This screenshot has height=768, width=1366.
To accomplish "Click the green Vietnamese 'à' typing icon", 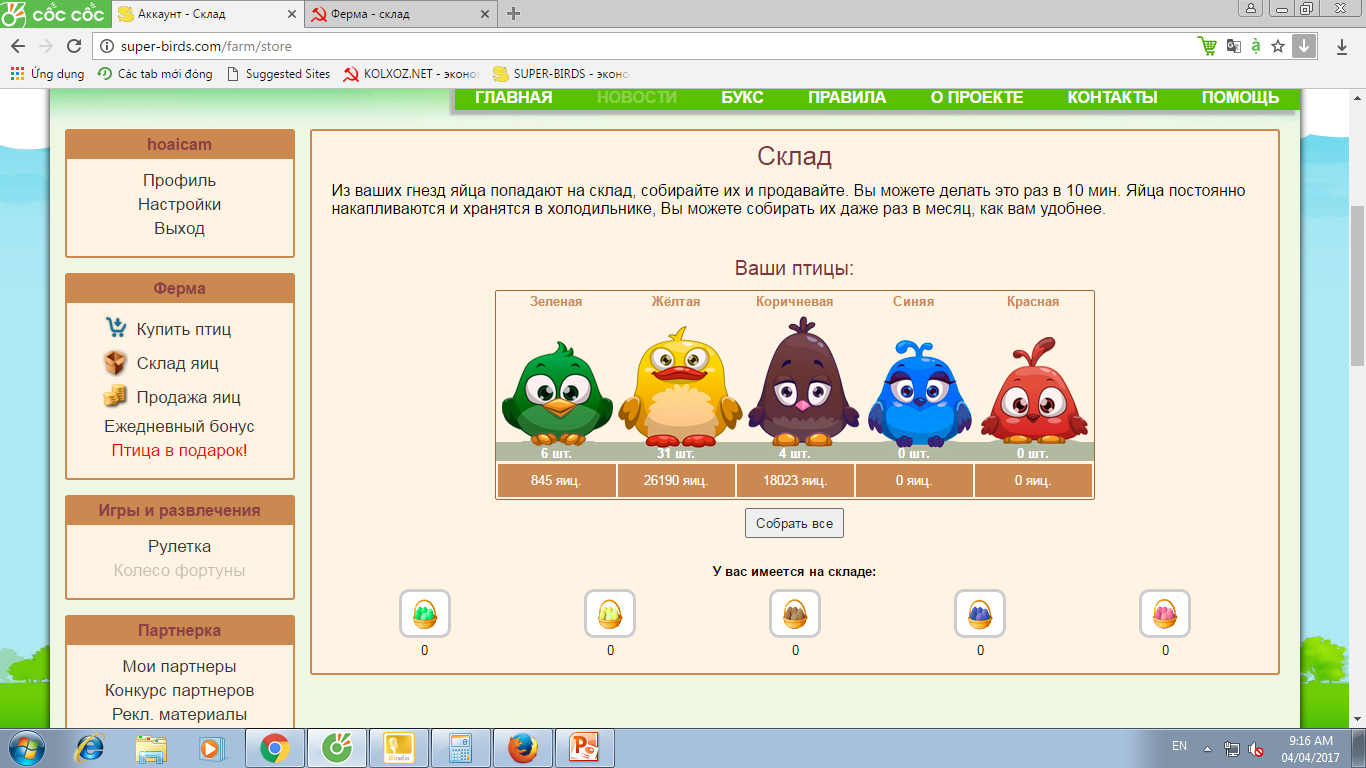I will (x=1255, y=46).
